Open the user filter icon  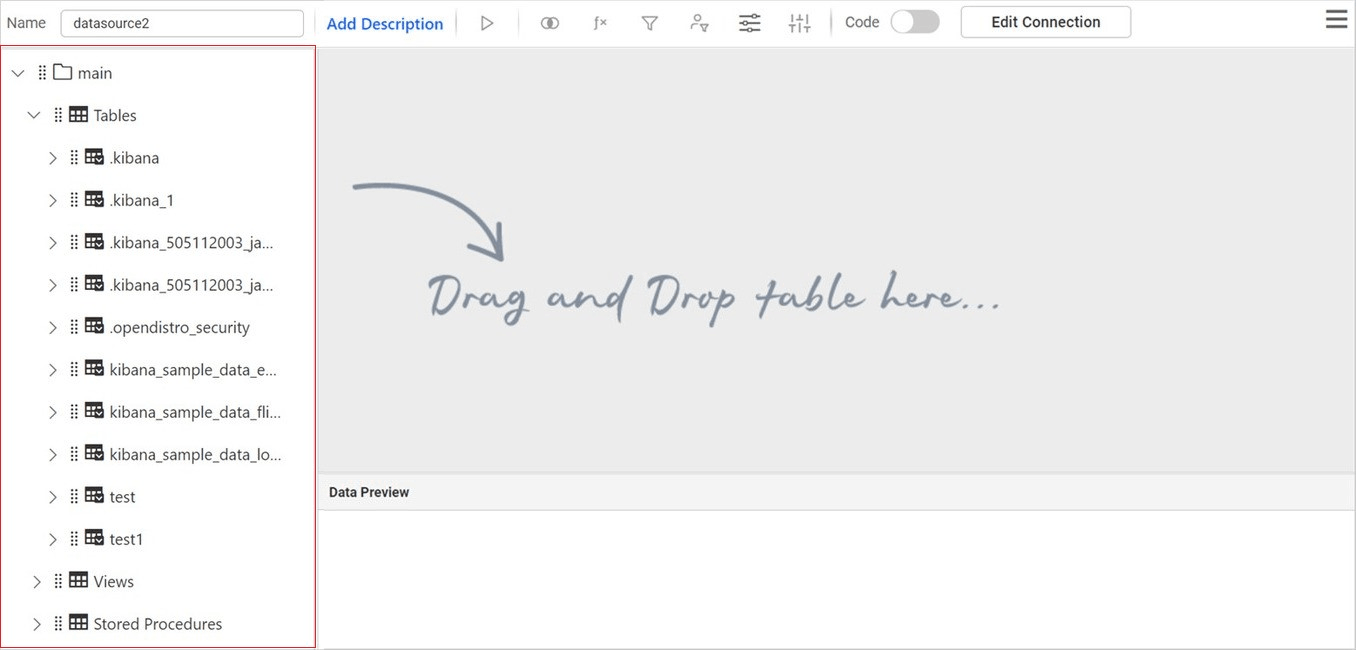point(700,23)
